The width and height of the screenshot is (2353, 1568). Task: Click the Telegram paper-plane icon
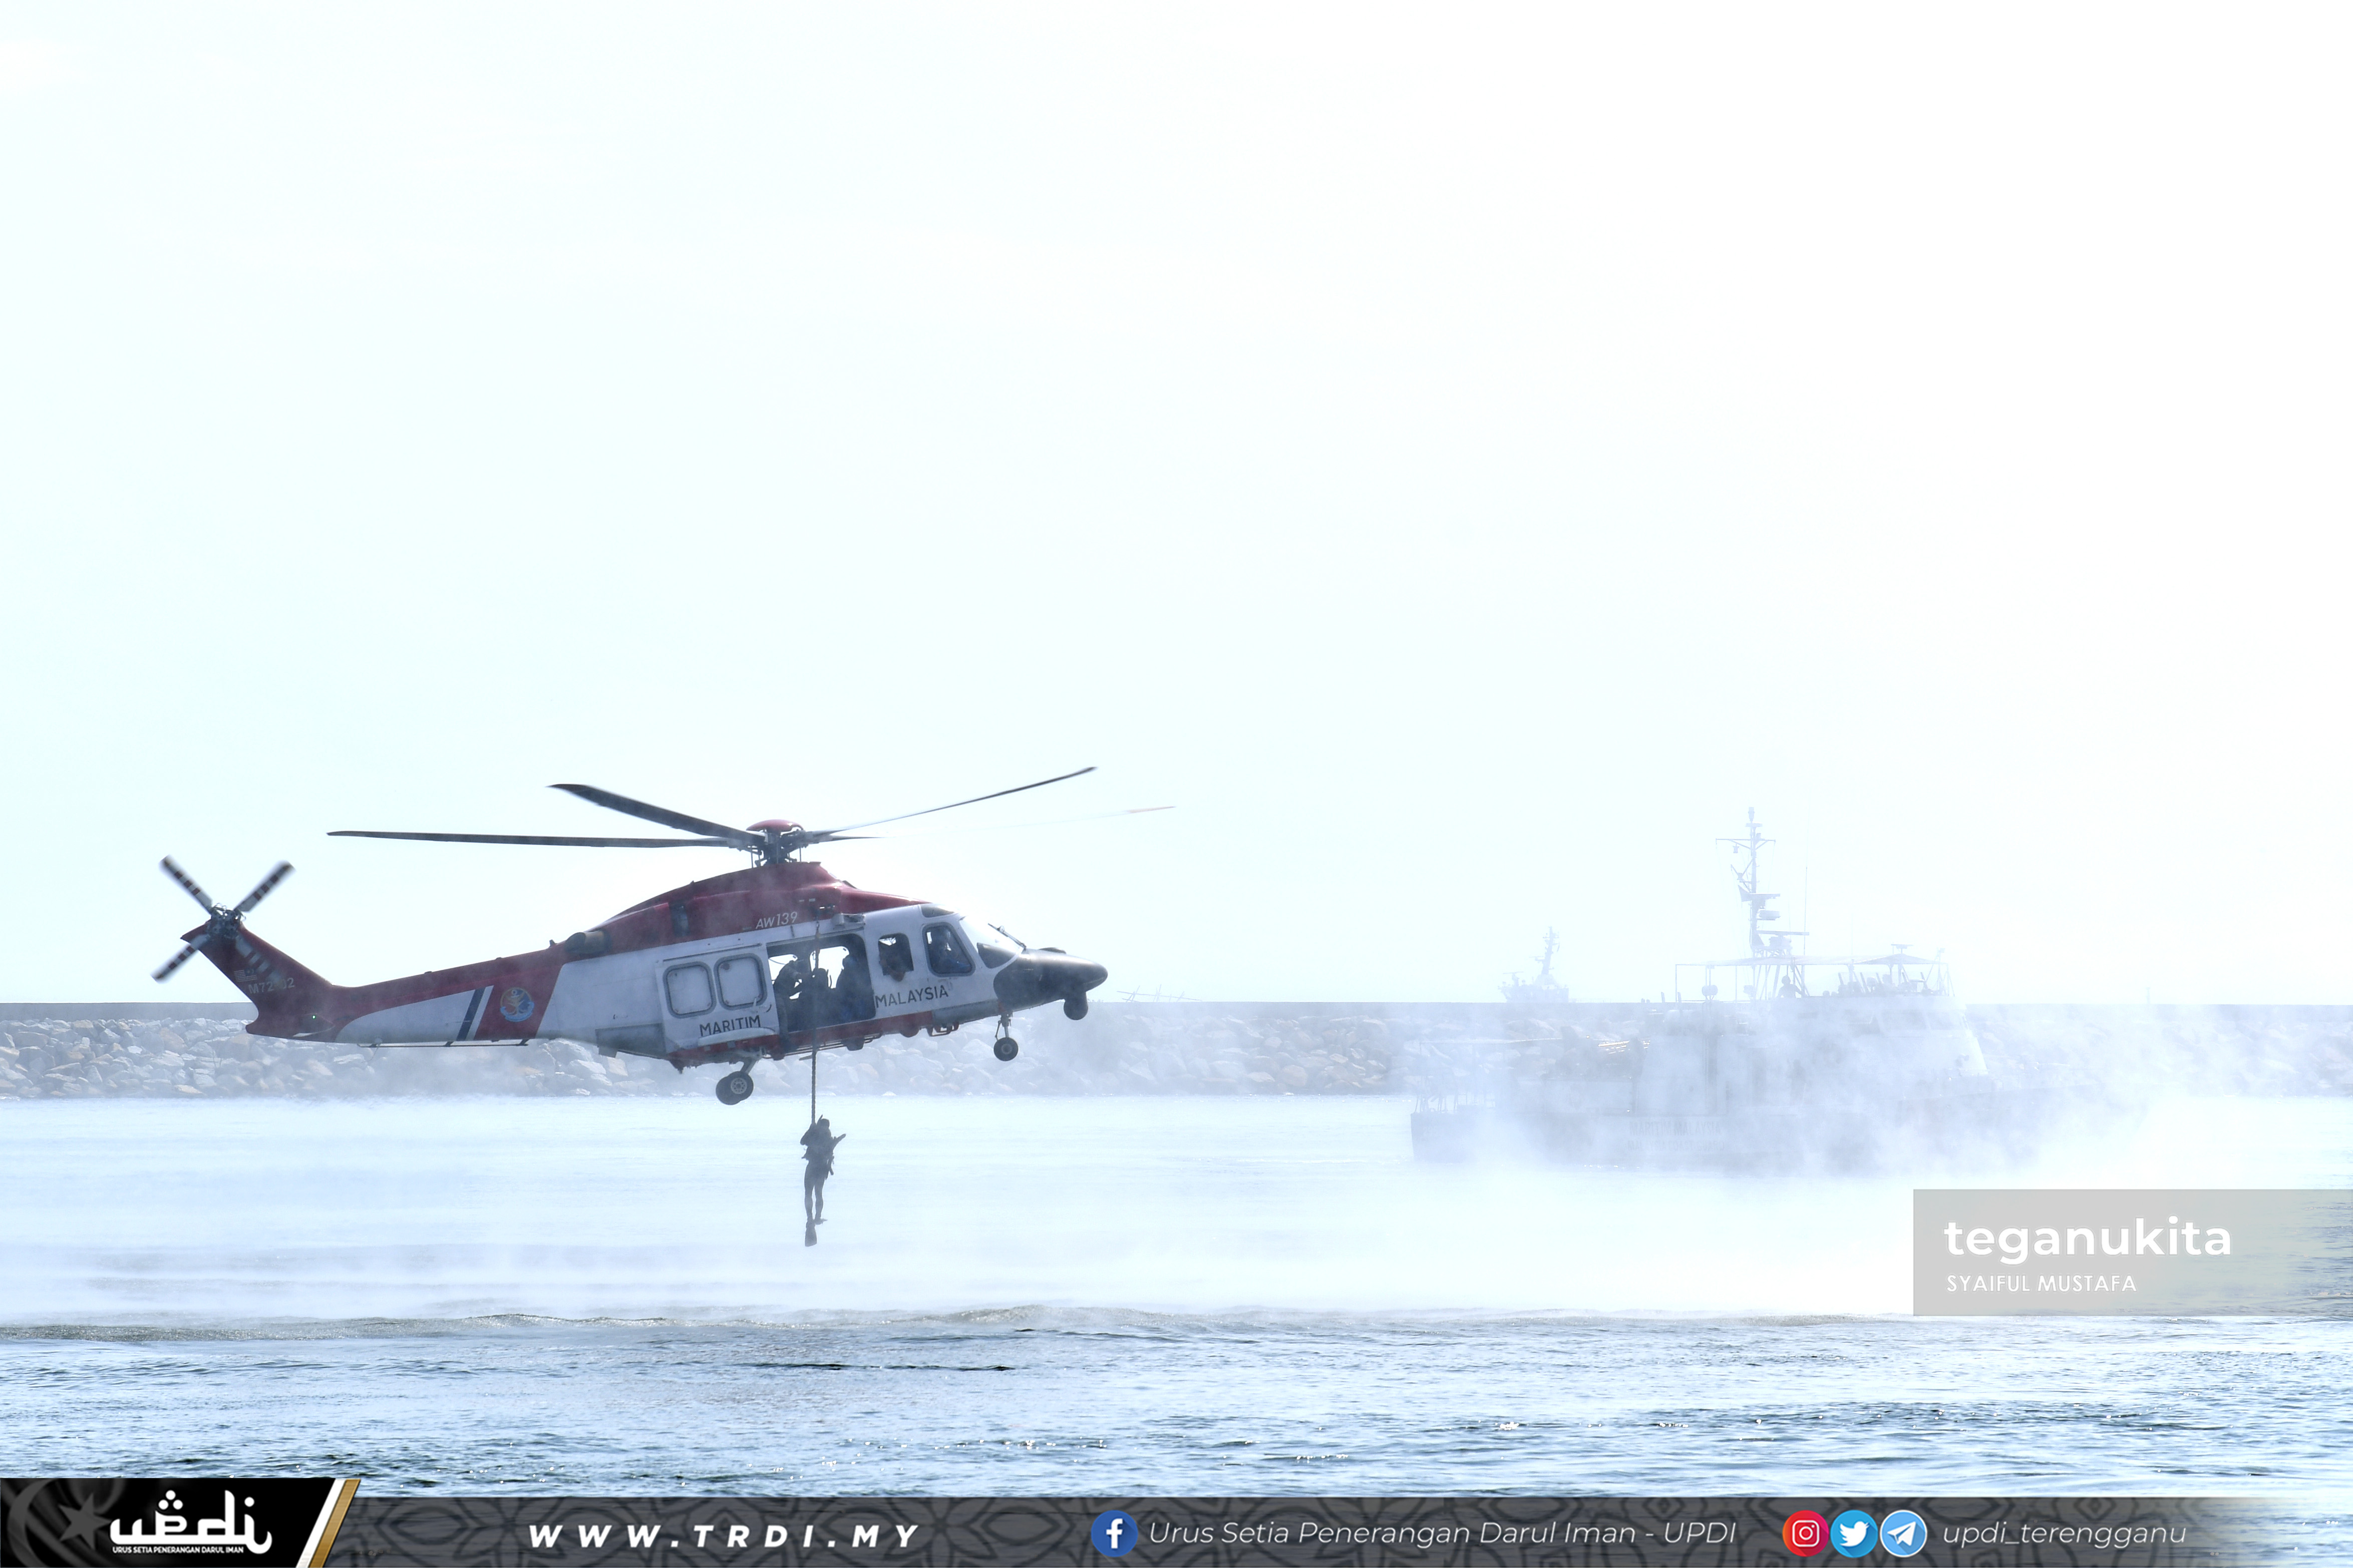1903,1533
